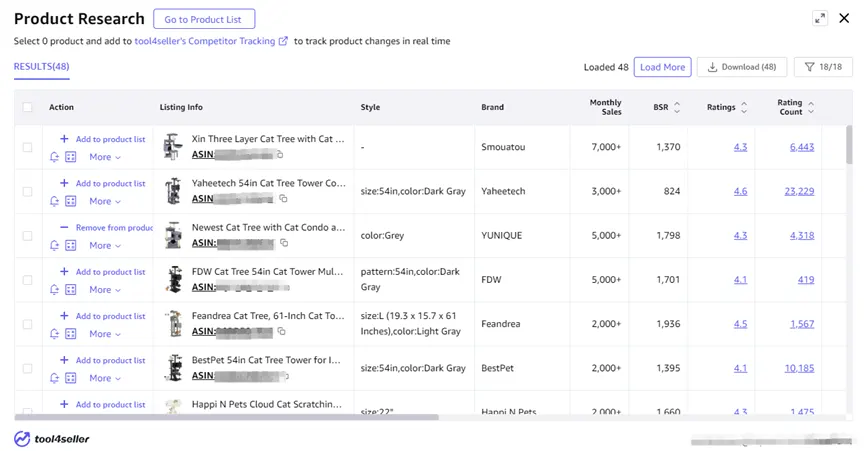The width and height of the screenshot is (865, 451).
Task: Copy ASIN of Feandrea Cat Tree
Action: click(282, 331)
